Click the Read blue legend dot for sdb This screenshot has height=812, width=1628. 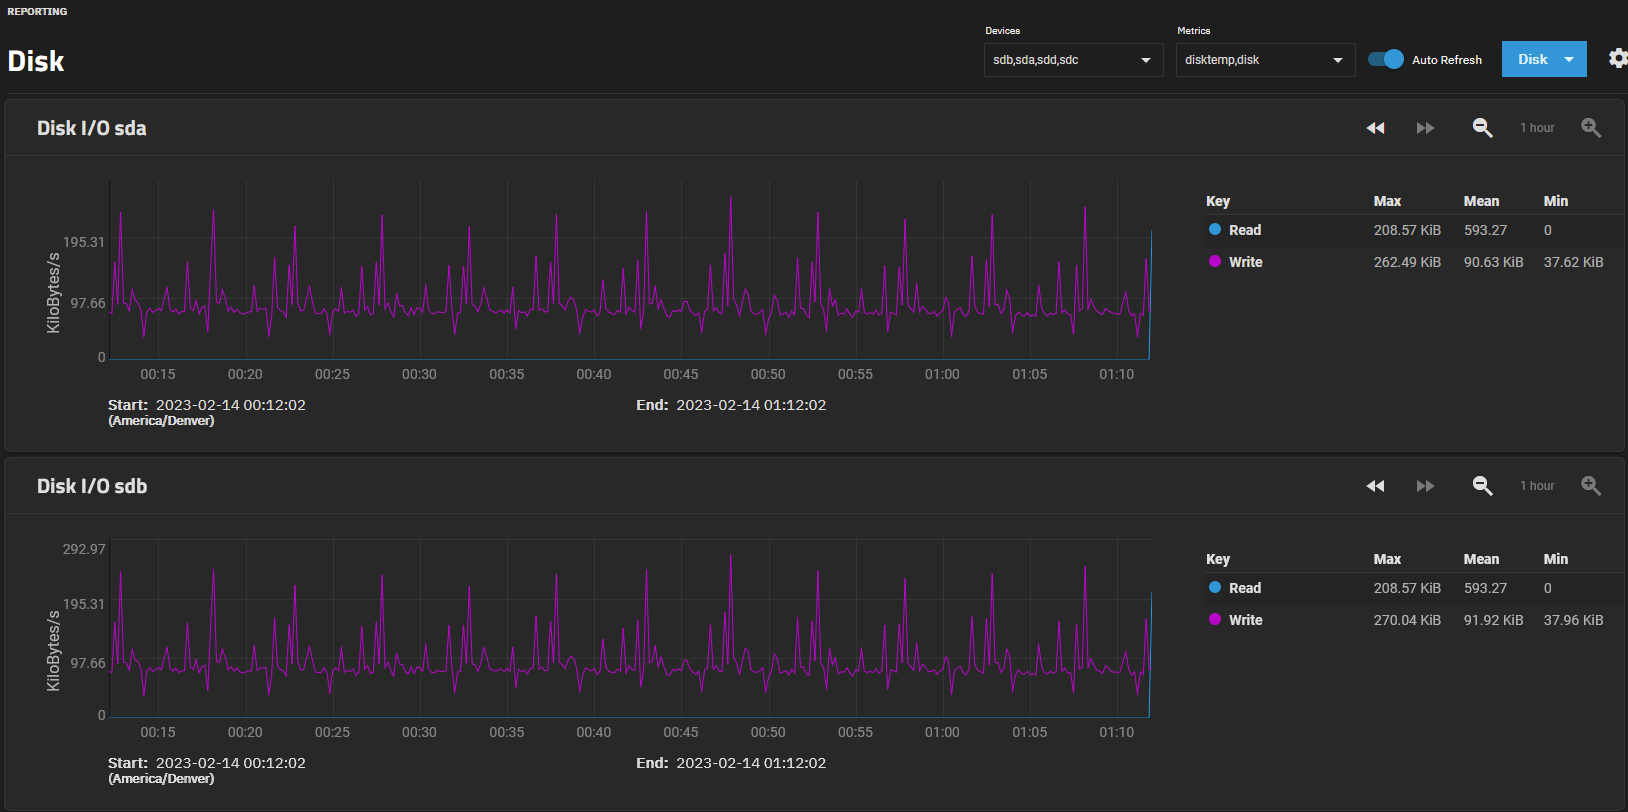click(x=1215, y=587)
